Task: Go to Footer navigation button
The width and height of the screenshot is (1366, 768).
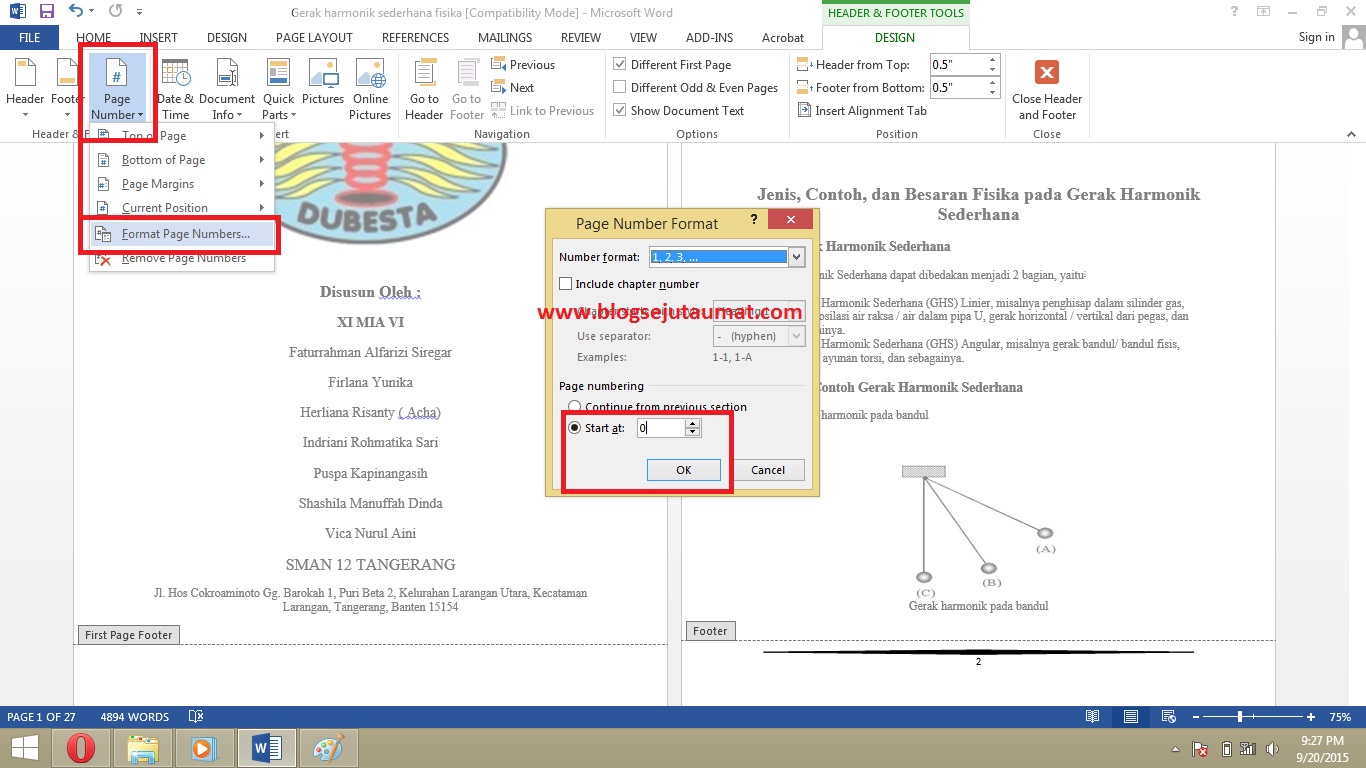Action: (x=466, y=88)
